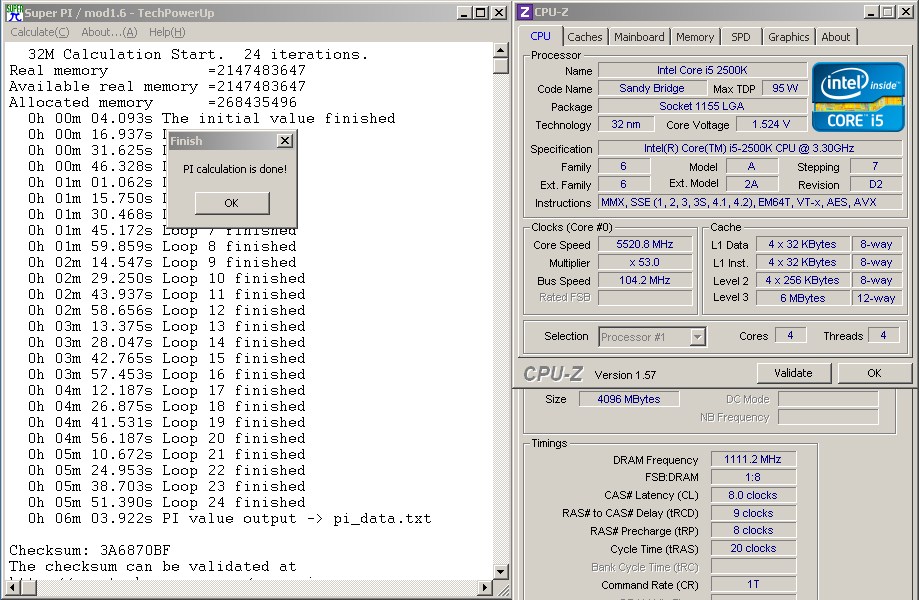Image resolution: width=919 pixels, height=600 pixels.
Task: Switch to the Caches tab in CPU-Z
Action: coord(585,37)
